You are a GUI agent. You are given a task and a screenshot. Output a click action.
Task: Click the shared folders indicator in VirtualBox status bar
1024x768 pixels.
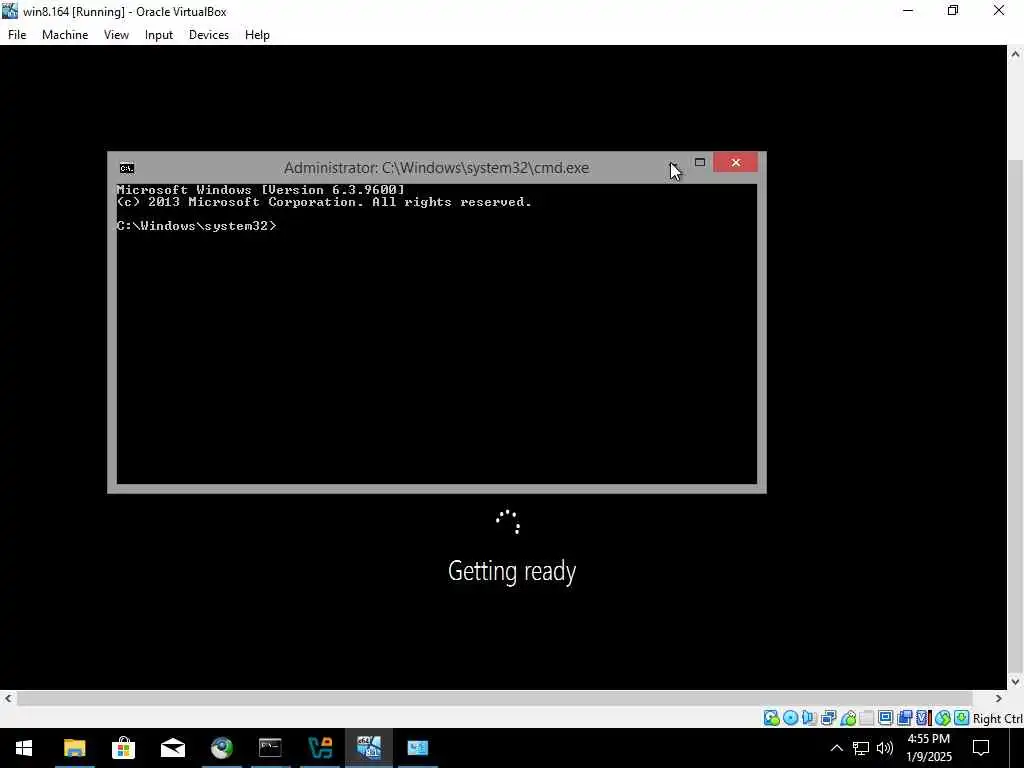(867, 718)
